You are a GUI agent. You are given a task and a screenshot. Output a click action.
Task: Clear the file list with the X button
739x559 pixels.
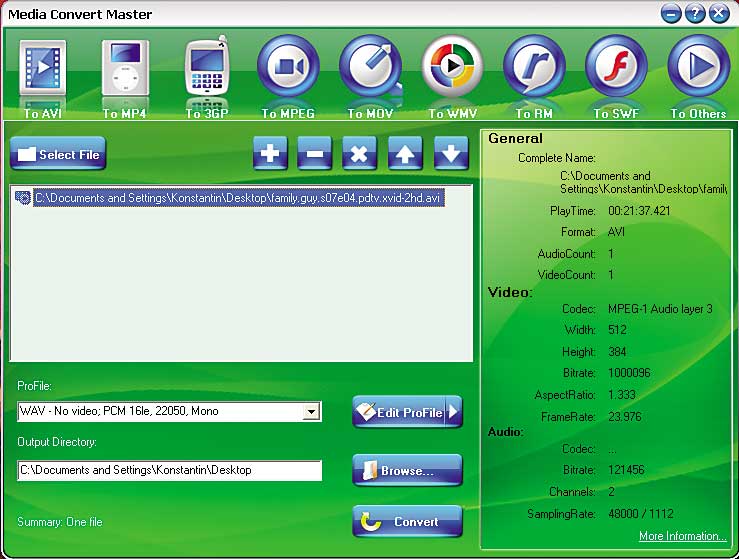click(x=360, y=153)
